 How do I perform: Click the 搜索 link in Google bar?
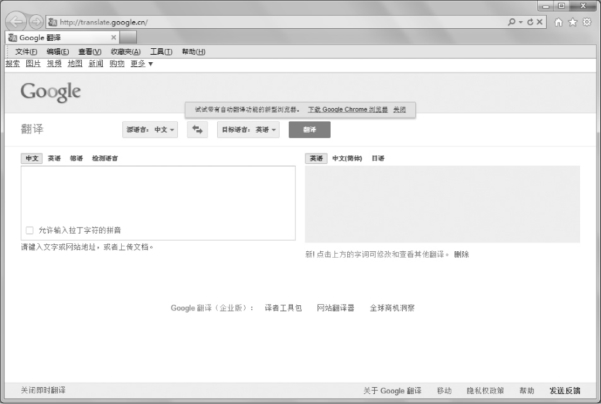pyautogui.click(x=12, y=63)
